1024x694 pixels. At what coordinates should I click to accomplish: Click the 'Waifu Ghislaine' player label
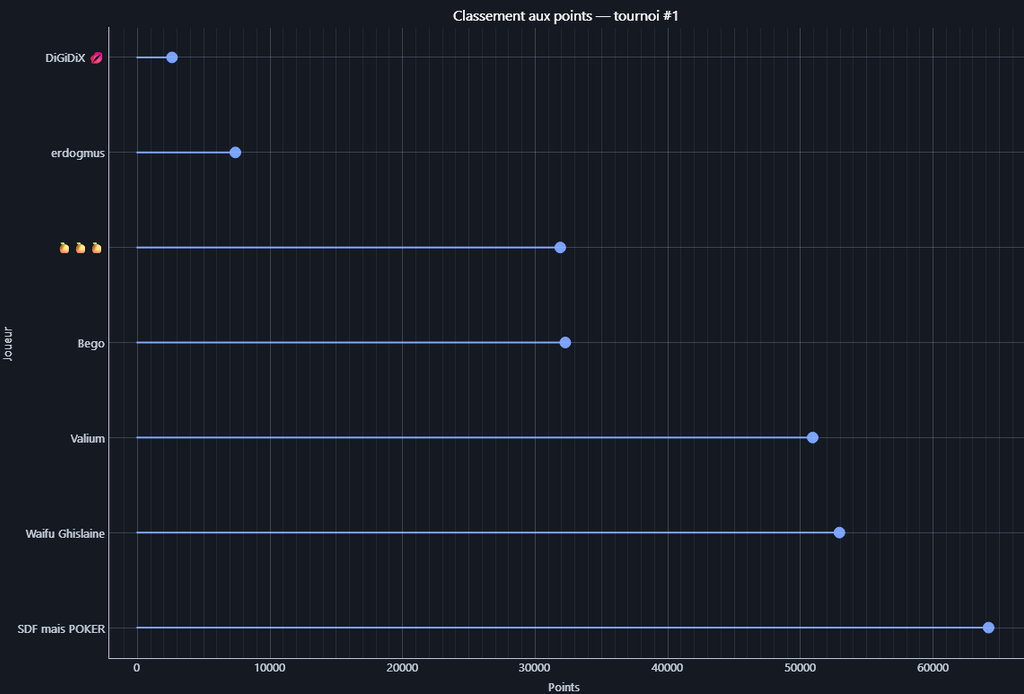(65, 533)
